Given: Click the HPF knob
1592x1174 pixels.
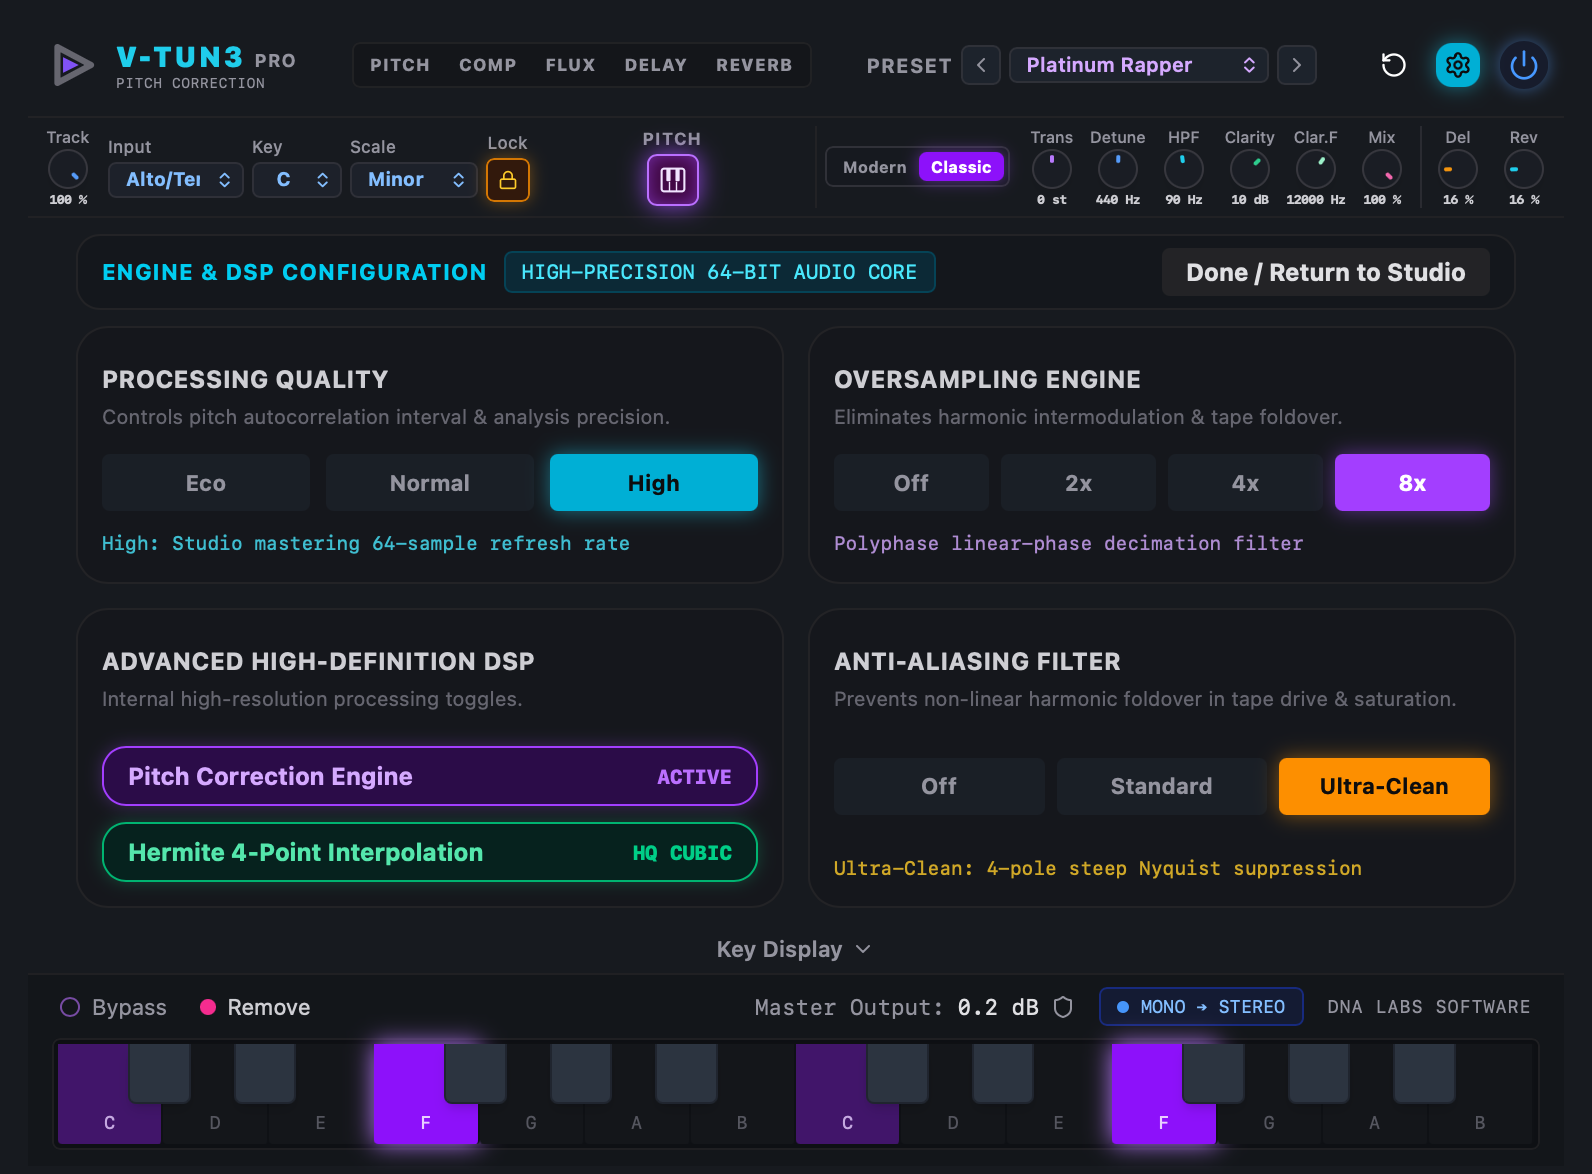Looking at the screenshot, I should coord(1184,169).
